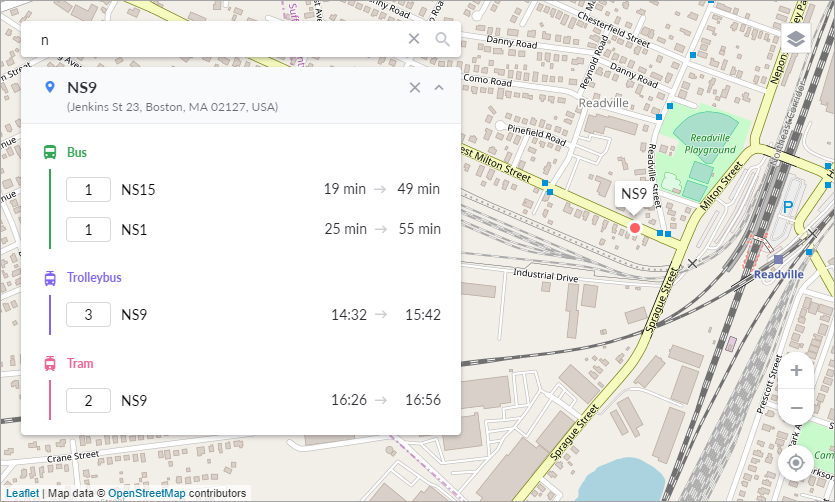Click the Tram category icon
835x502 pixels.
click(x=50, y=364)
